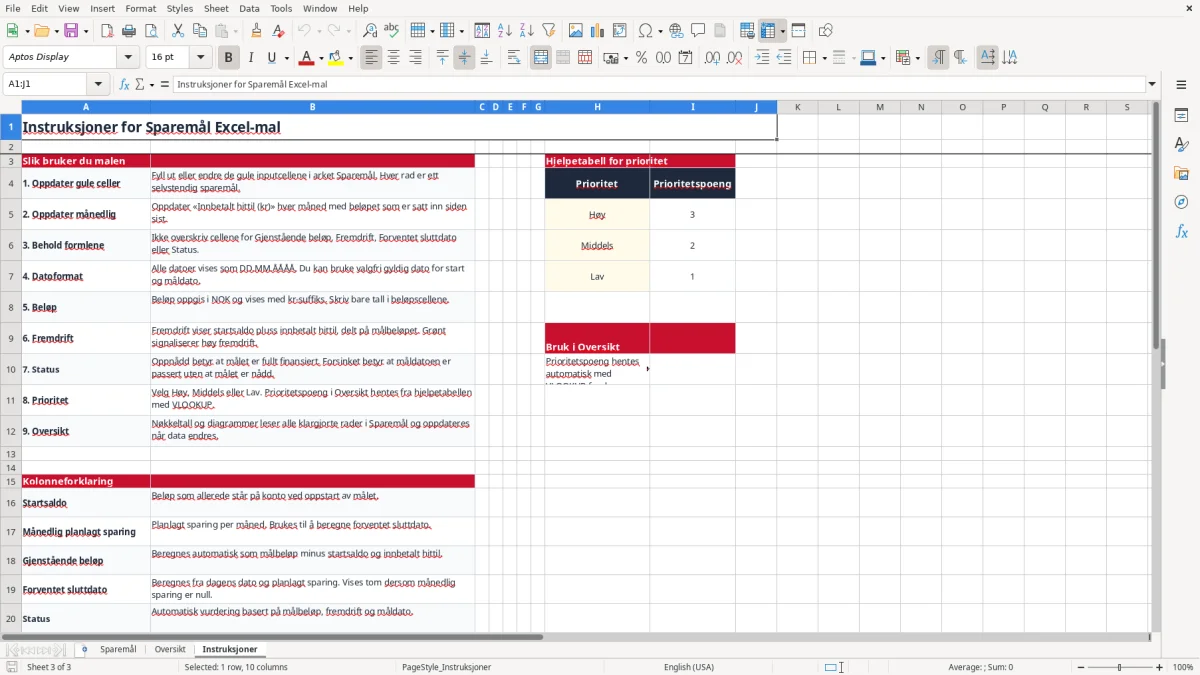Open the Select Function dropdown arrow
The width and height of the screenshot is (1200, 675).
coord(152,84)
